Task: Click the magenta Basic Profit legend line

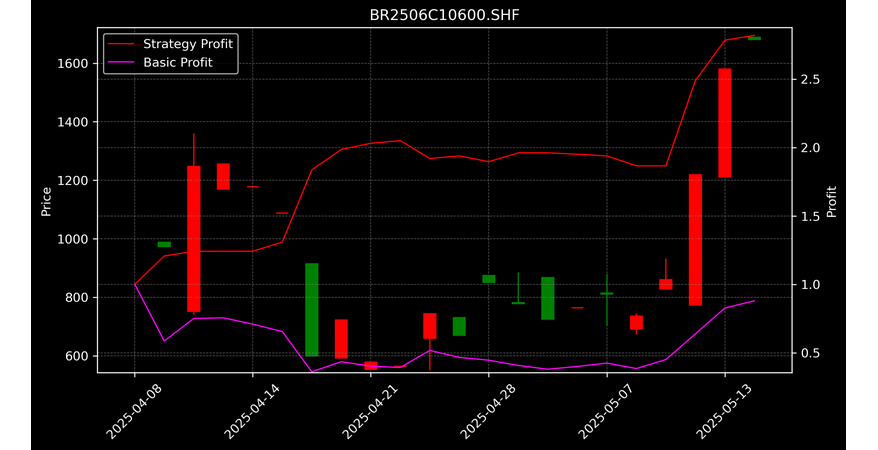Action: [x=122, y=62]
